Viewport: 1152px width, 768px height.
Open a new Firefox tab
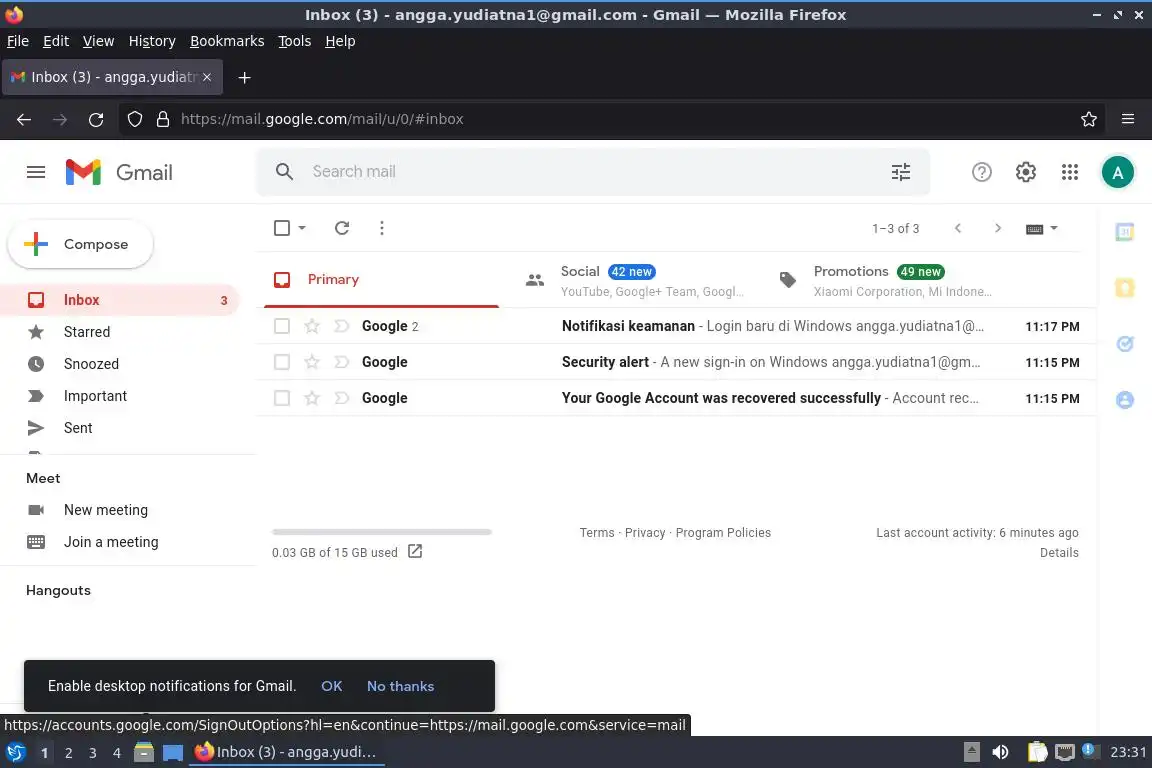(x=245, y=77)
